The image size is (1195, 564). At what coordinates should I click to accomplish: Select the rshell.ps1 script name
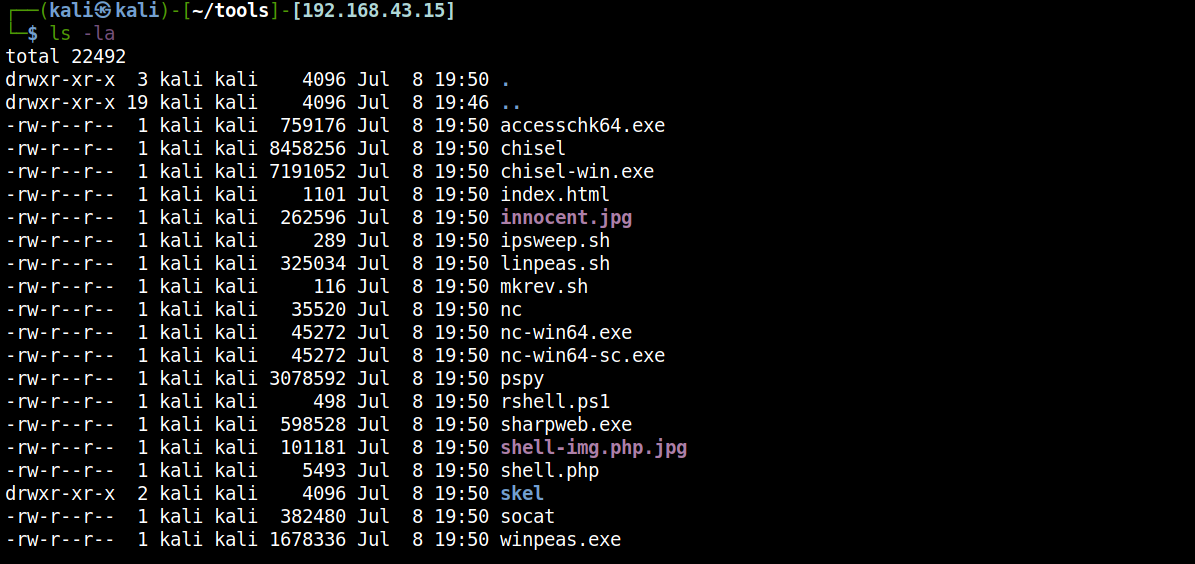click(x=555, y=402)
